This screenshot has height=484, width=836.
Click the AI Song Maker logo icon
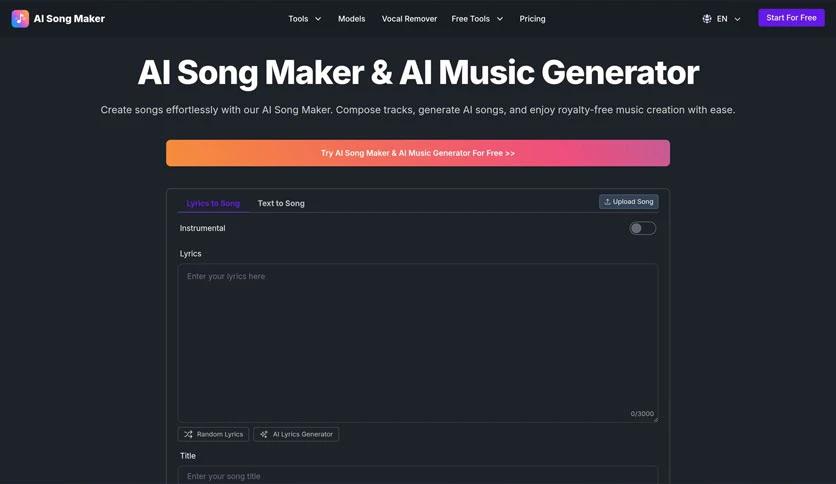[20, 18]
